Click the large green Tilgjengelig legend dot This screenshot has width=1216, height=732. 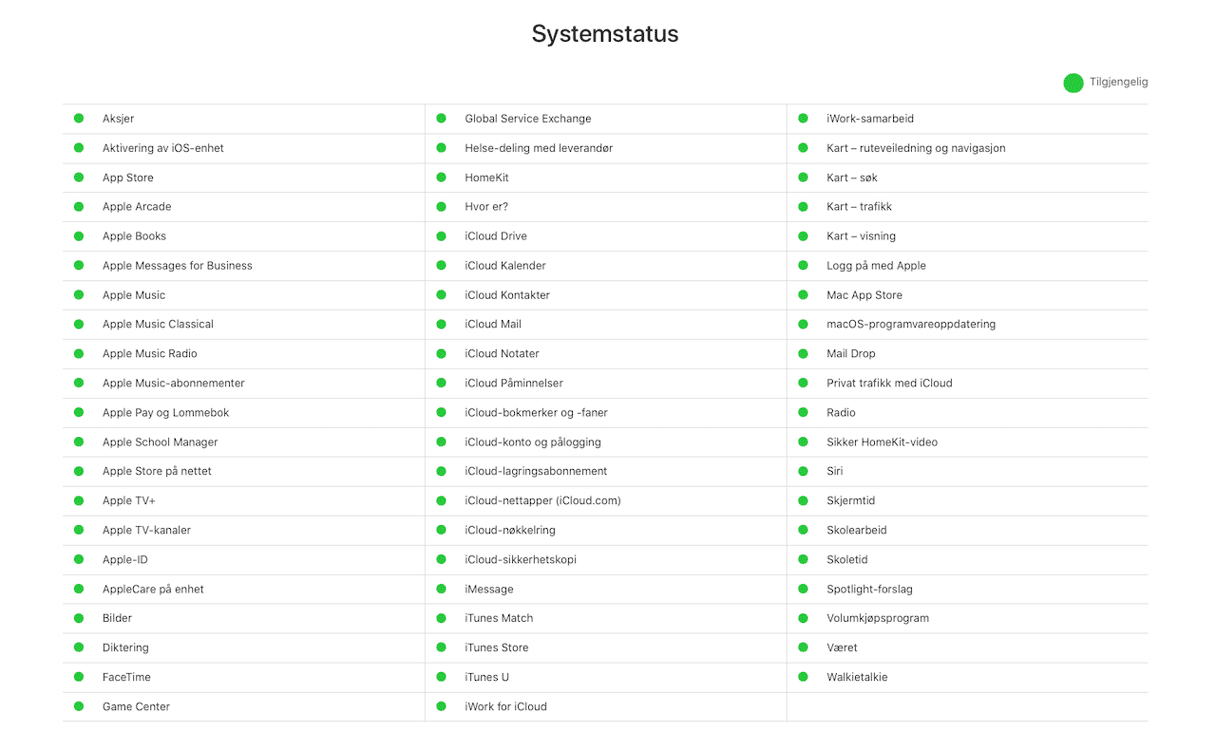coord(1073,83)
